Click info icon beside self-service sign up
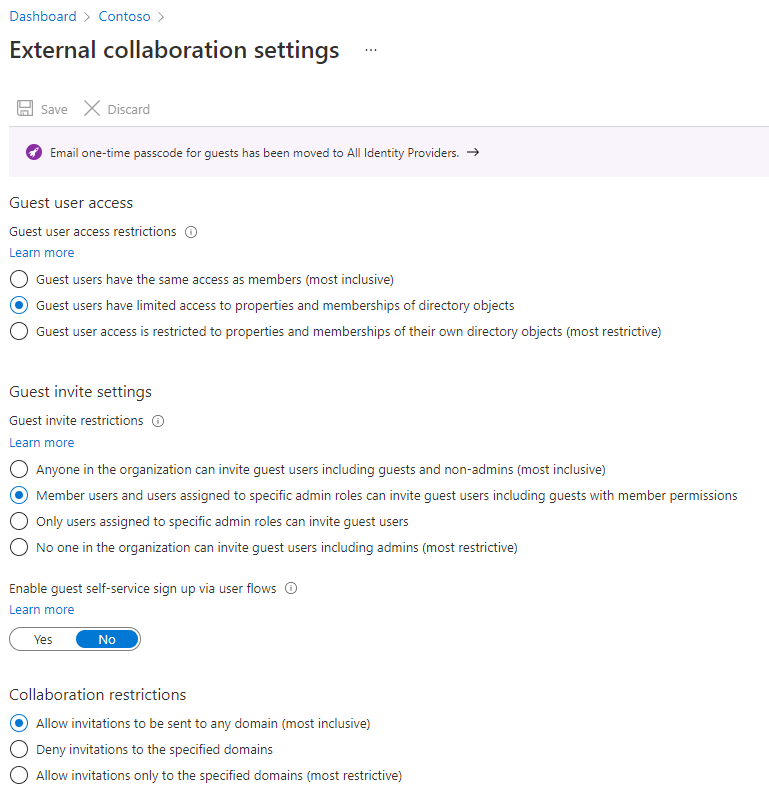 pos(291,589)
